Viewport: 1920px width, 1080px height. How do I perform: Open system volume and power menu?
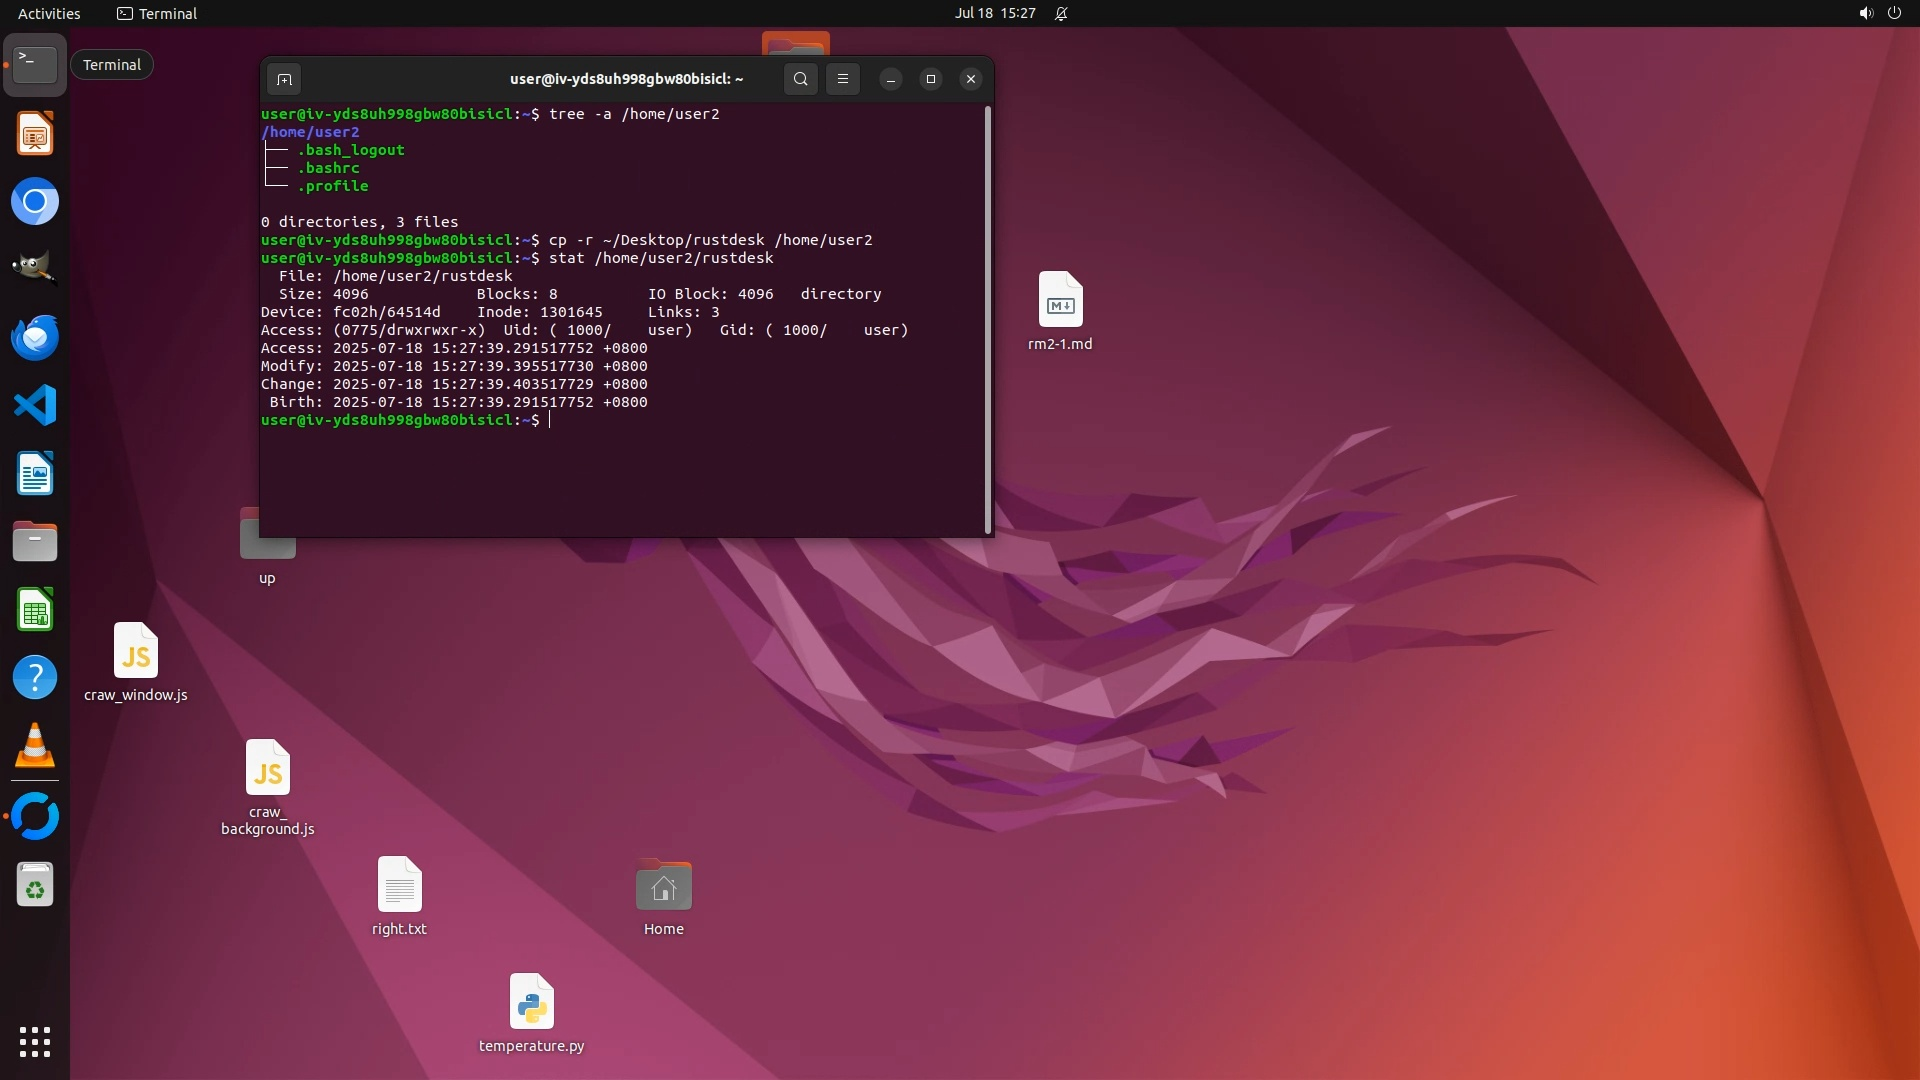1880,13
